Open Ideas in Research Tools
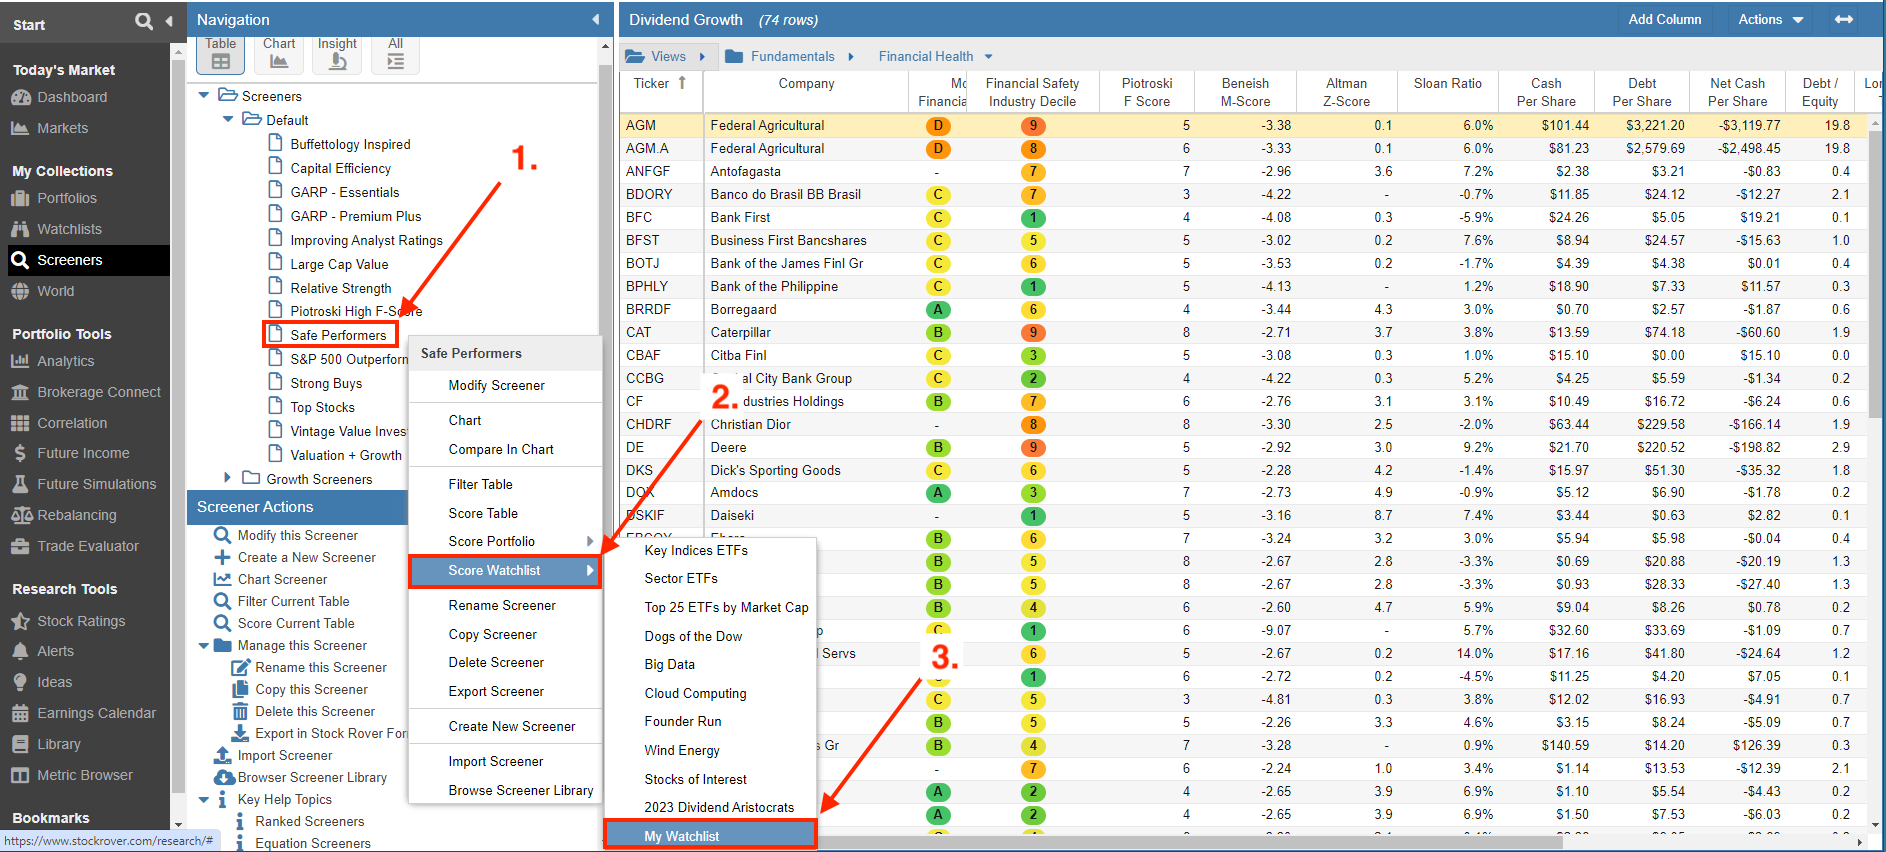Image resolution: width=1886 pixels, height=852 pixels. pos(54,682)
